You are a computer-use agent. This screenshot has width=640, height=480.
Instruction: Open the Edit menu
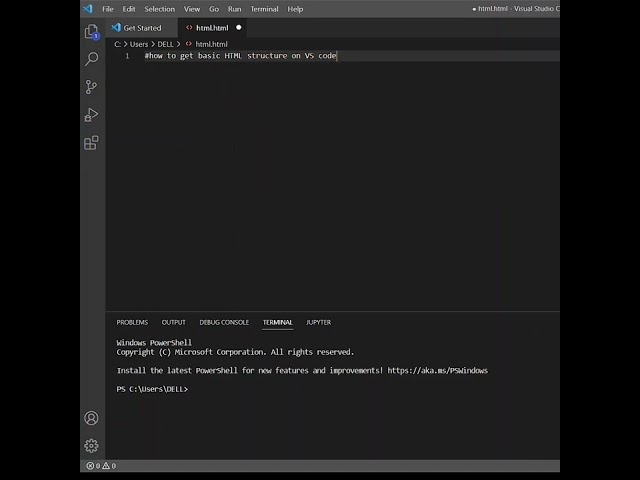click(x=129, y=9)
